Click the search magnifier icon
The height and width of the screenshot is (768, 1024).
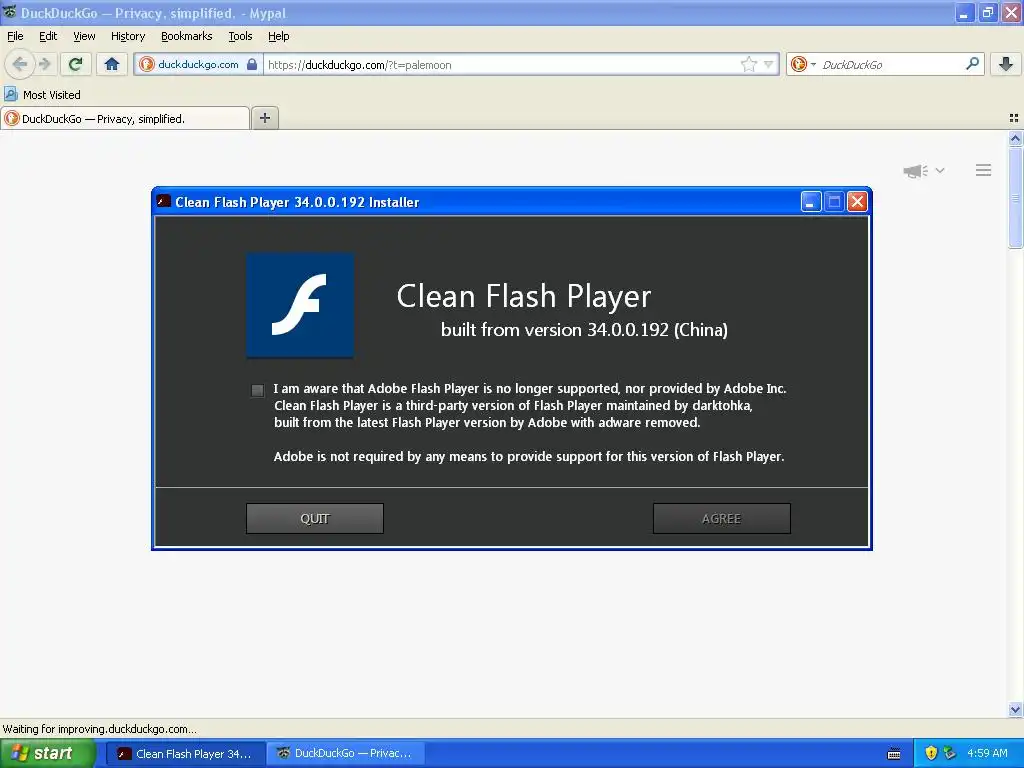pyautogui.click(x=972, y=64)
